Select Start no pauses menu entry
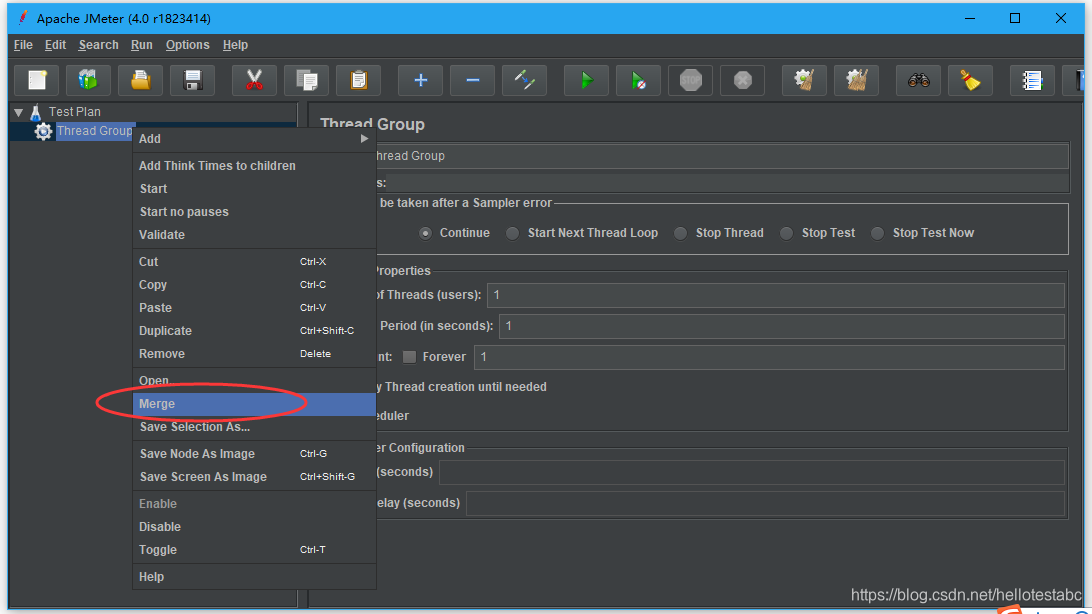Viewport: 1092px width, 614px height. tap(254, 212)
